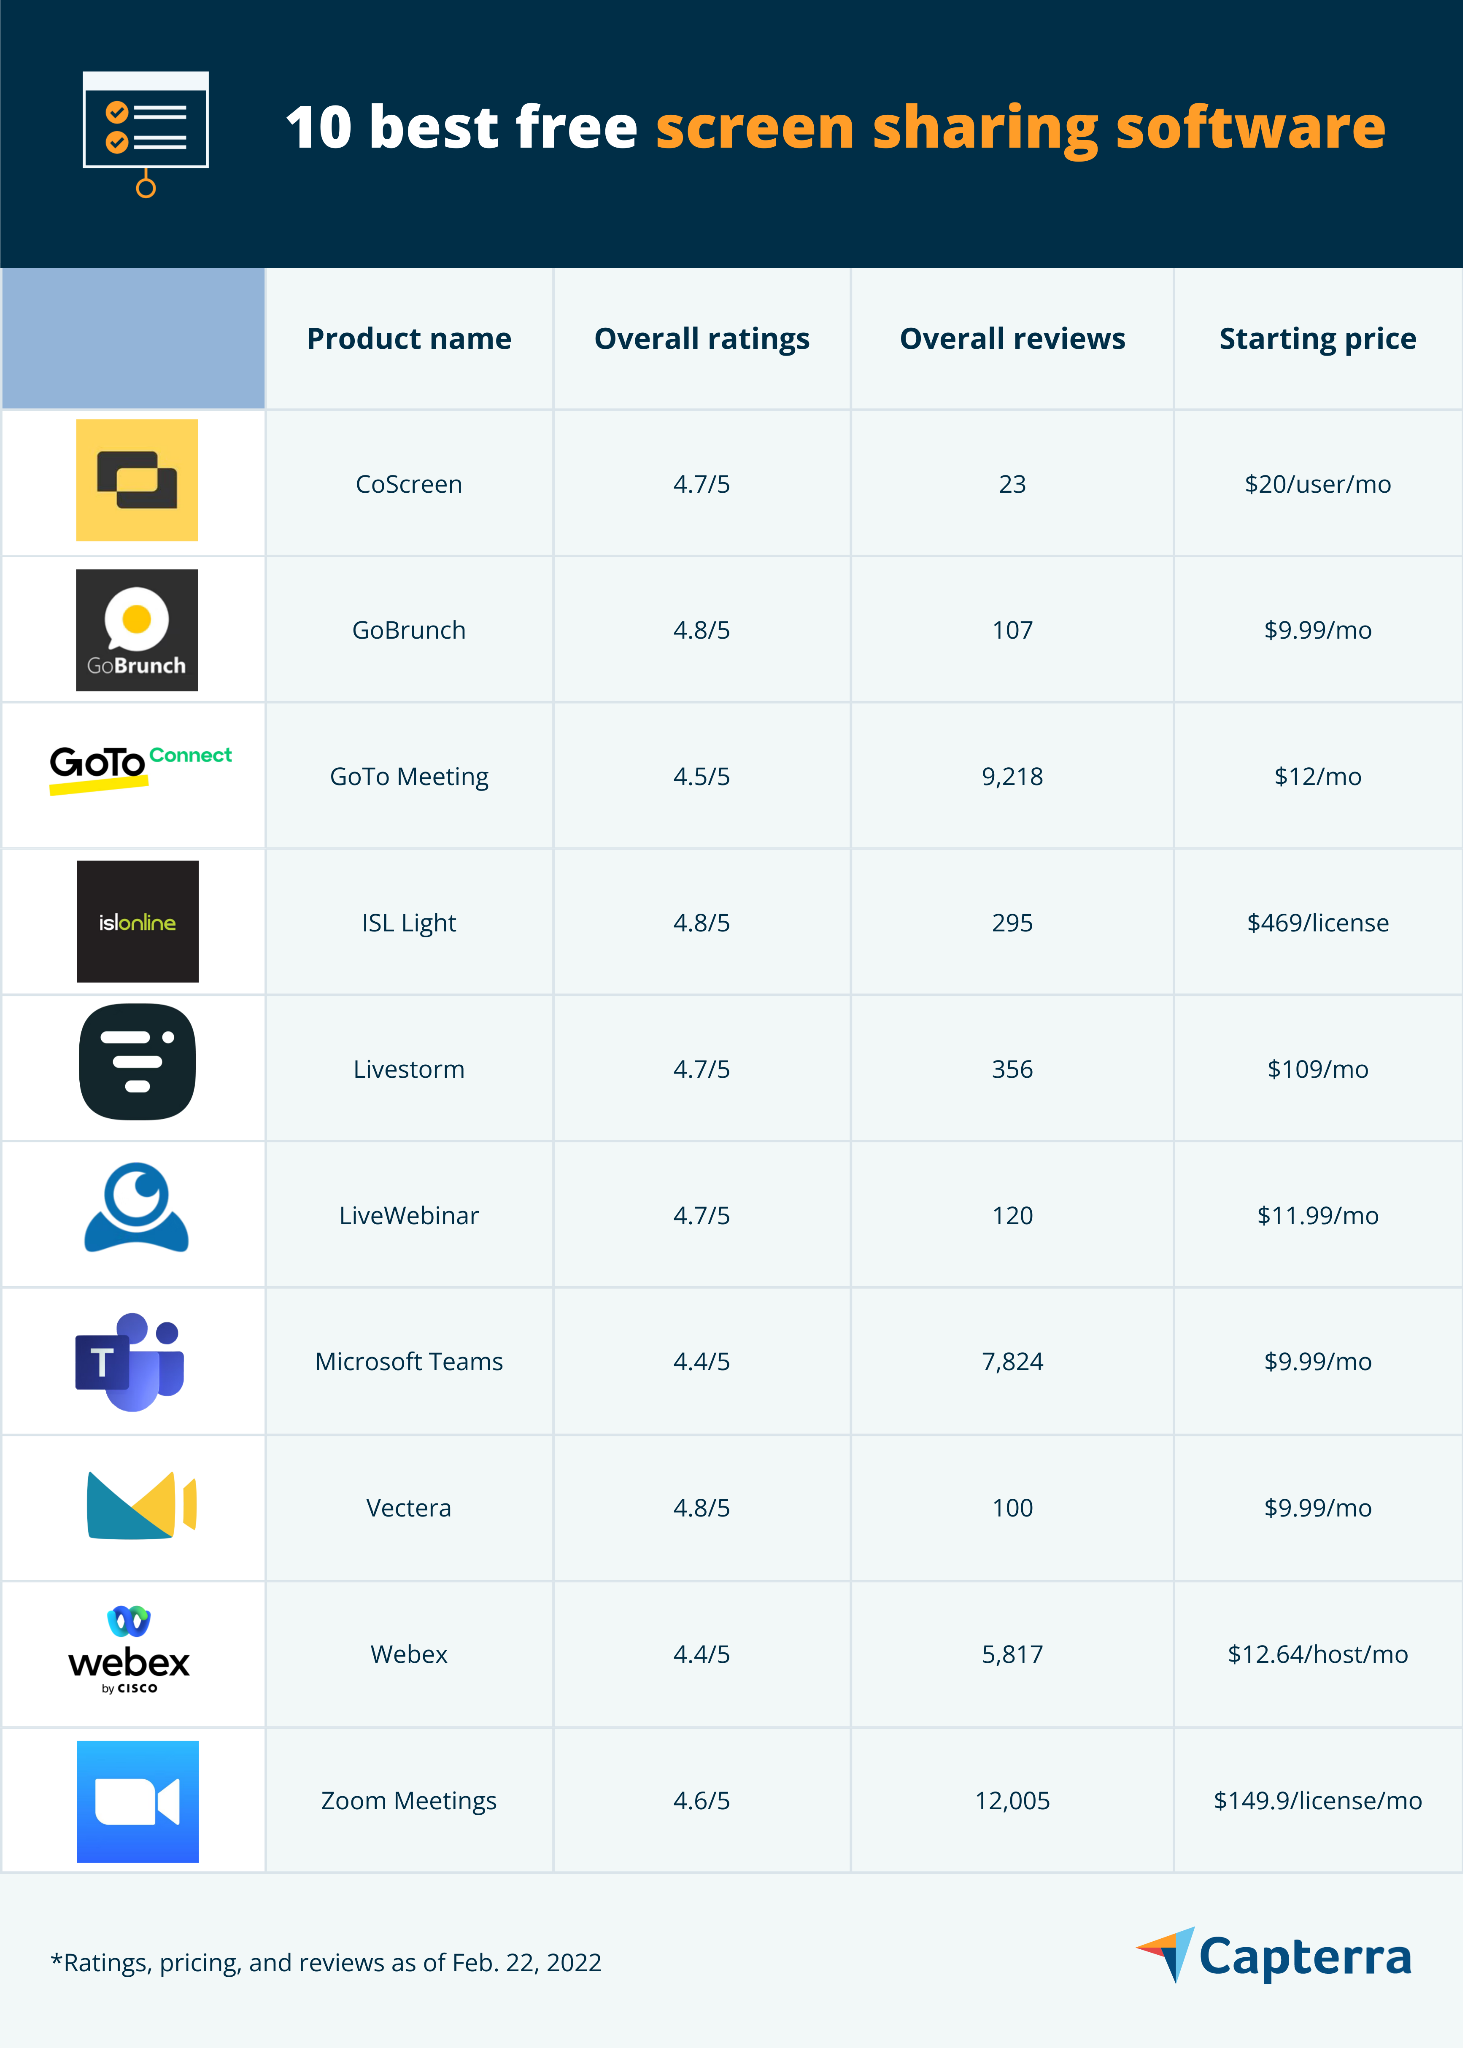1463x2048 pixels.
Task: Select the Overall reviews column header
Action: (x=1012, y=339)
